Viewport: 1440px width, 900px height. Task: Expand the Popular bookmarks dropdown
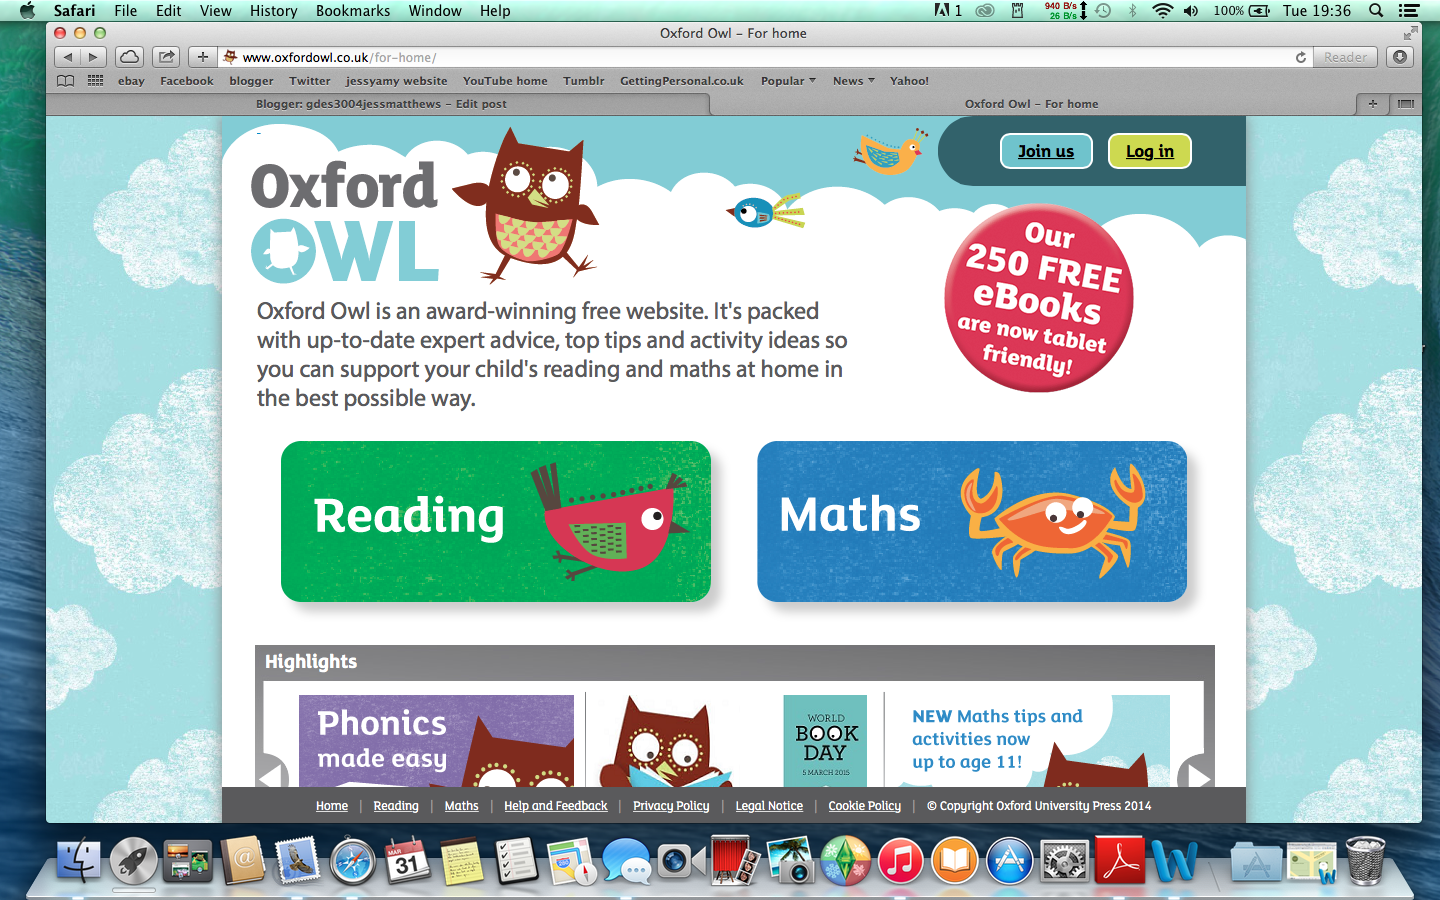pos(788,81)
